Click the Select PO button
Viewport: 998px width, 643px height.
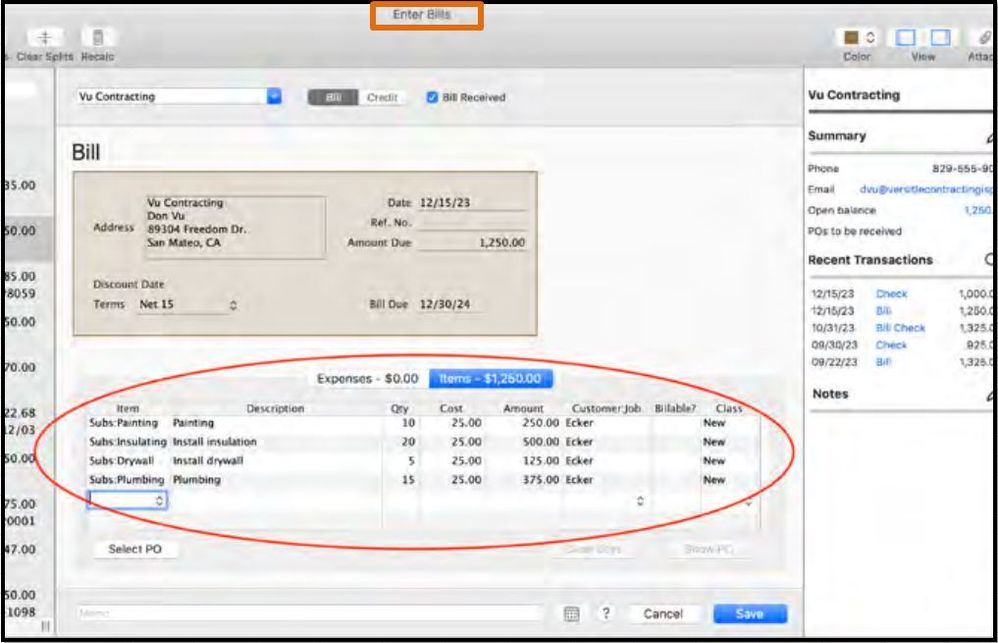[x=135, y=549]
